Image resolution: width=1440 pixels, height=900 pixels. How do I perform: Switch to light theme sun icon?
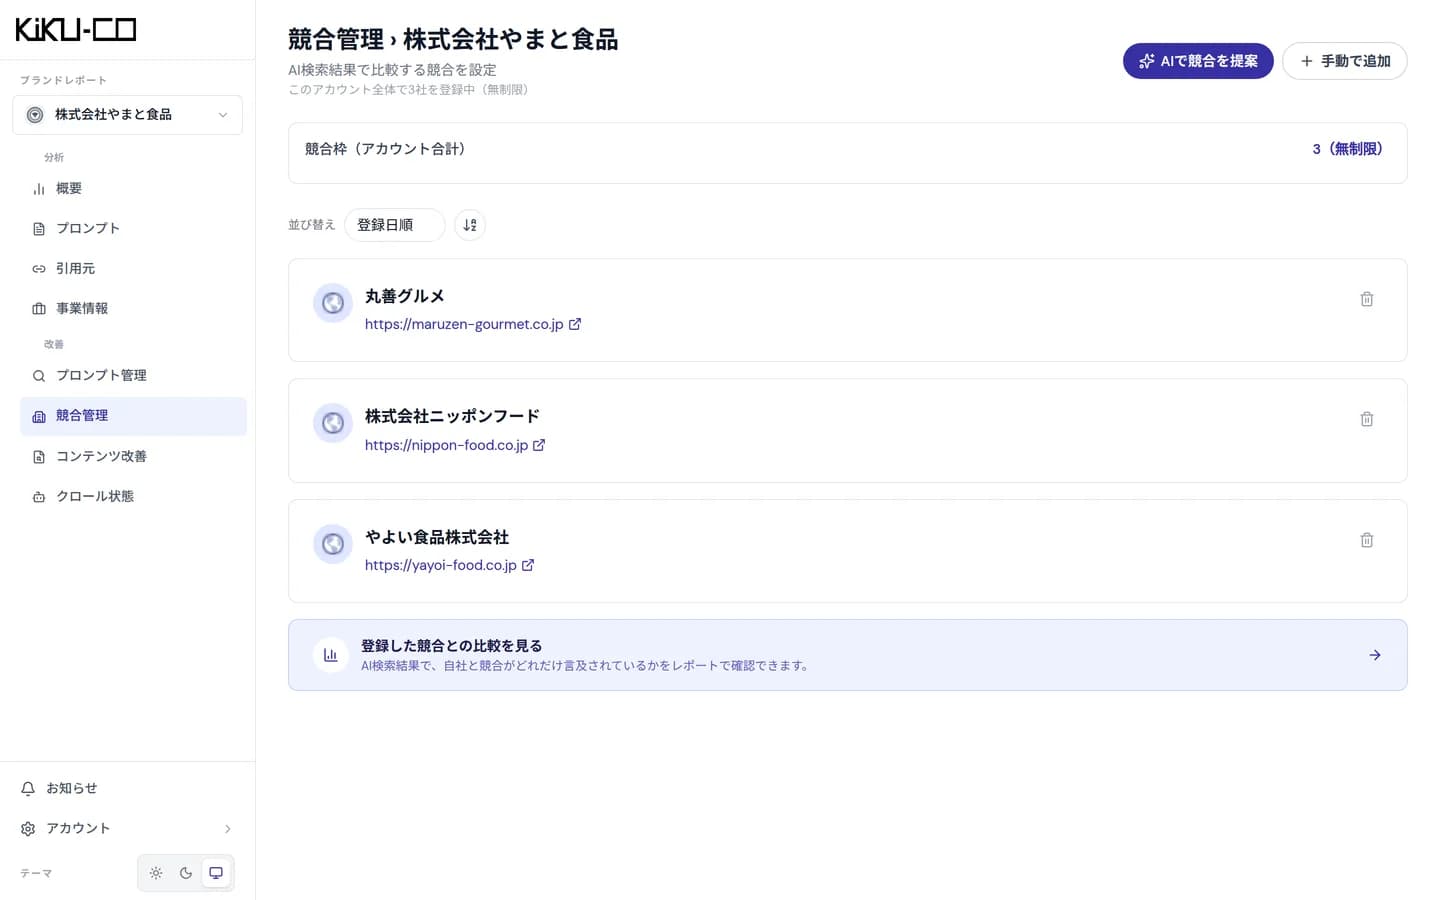point(156,873)
